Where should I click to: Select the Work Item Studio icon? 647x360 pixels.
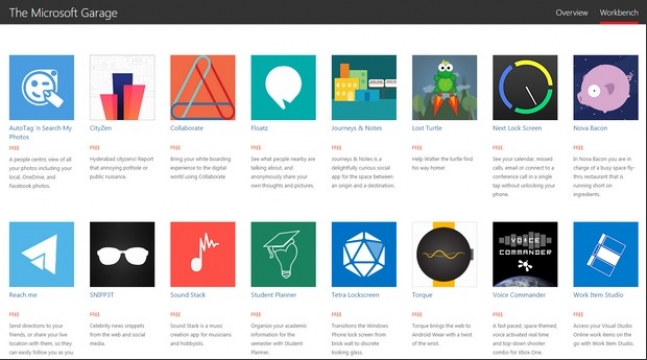tap(606, 254)
